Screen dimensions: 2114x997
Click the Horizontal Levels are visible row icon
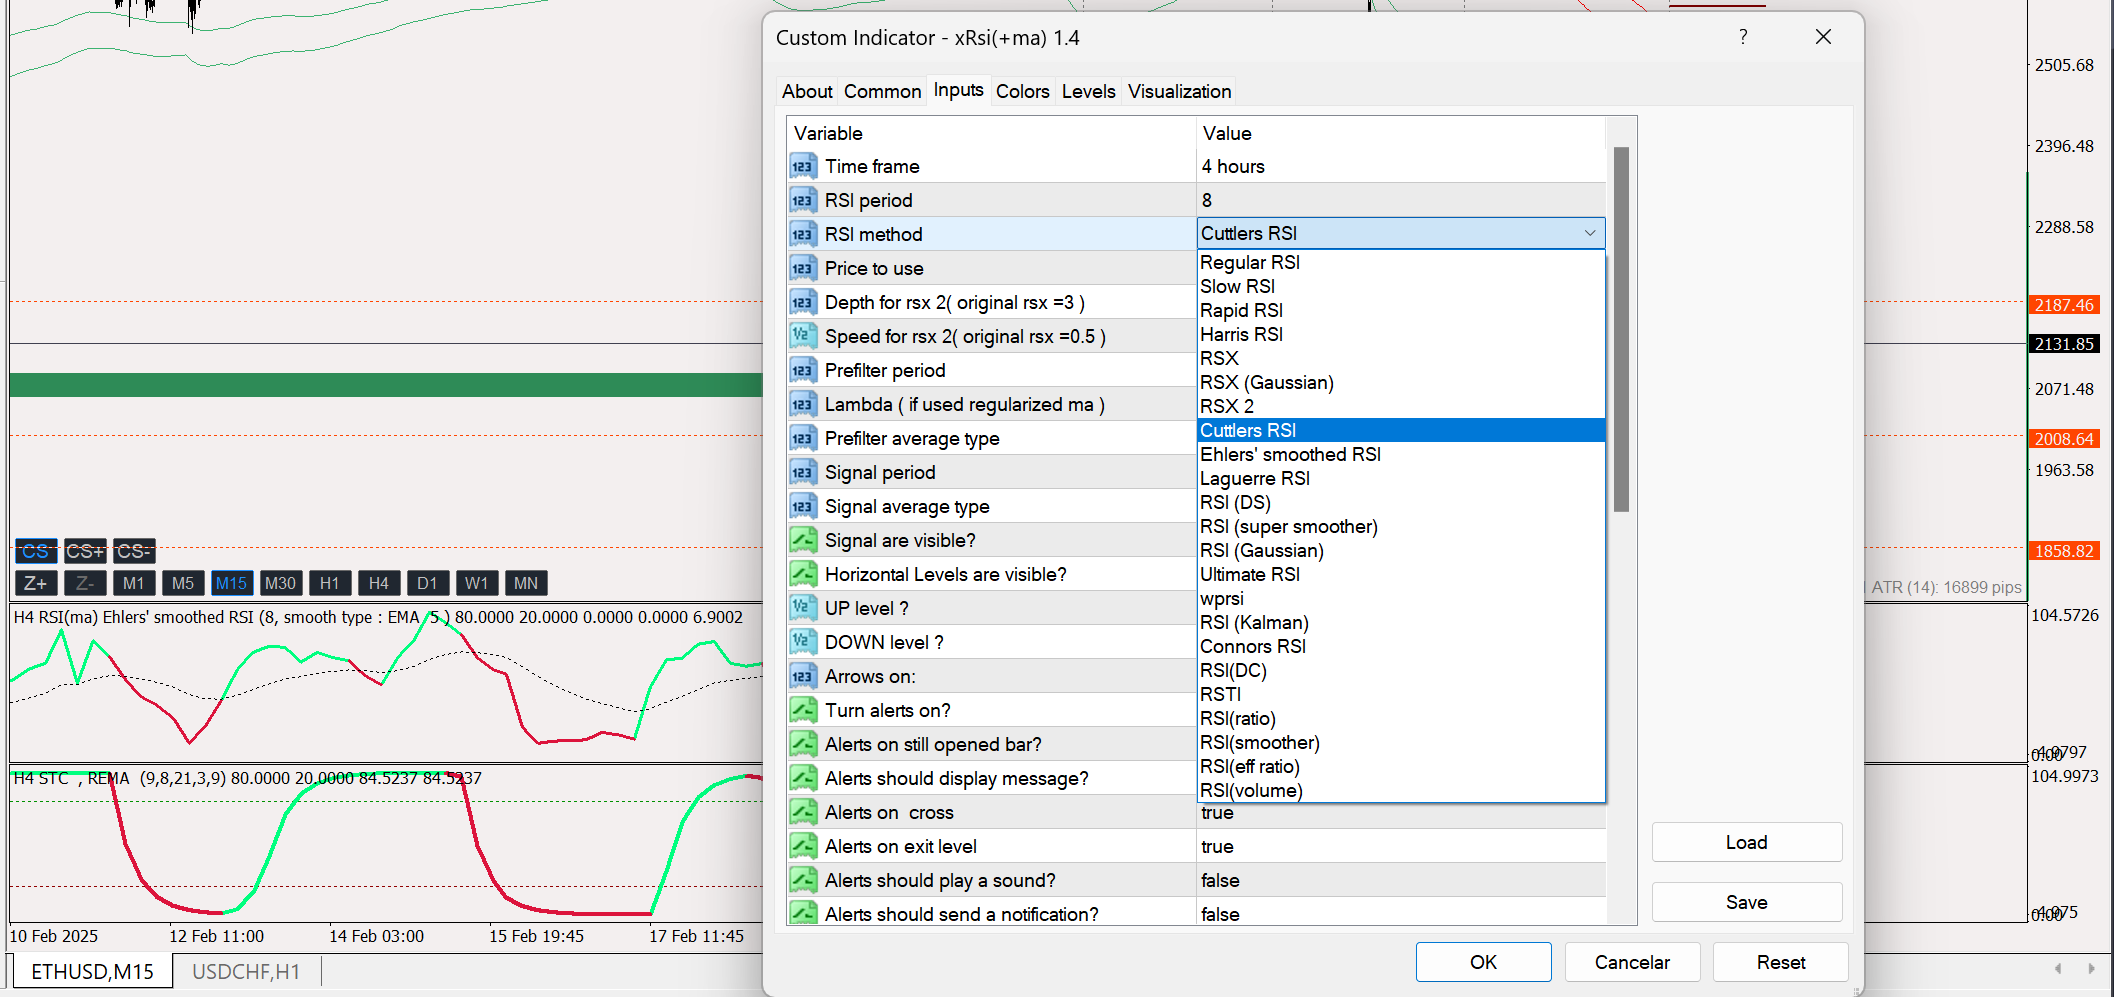pos(803,574)
